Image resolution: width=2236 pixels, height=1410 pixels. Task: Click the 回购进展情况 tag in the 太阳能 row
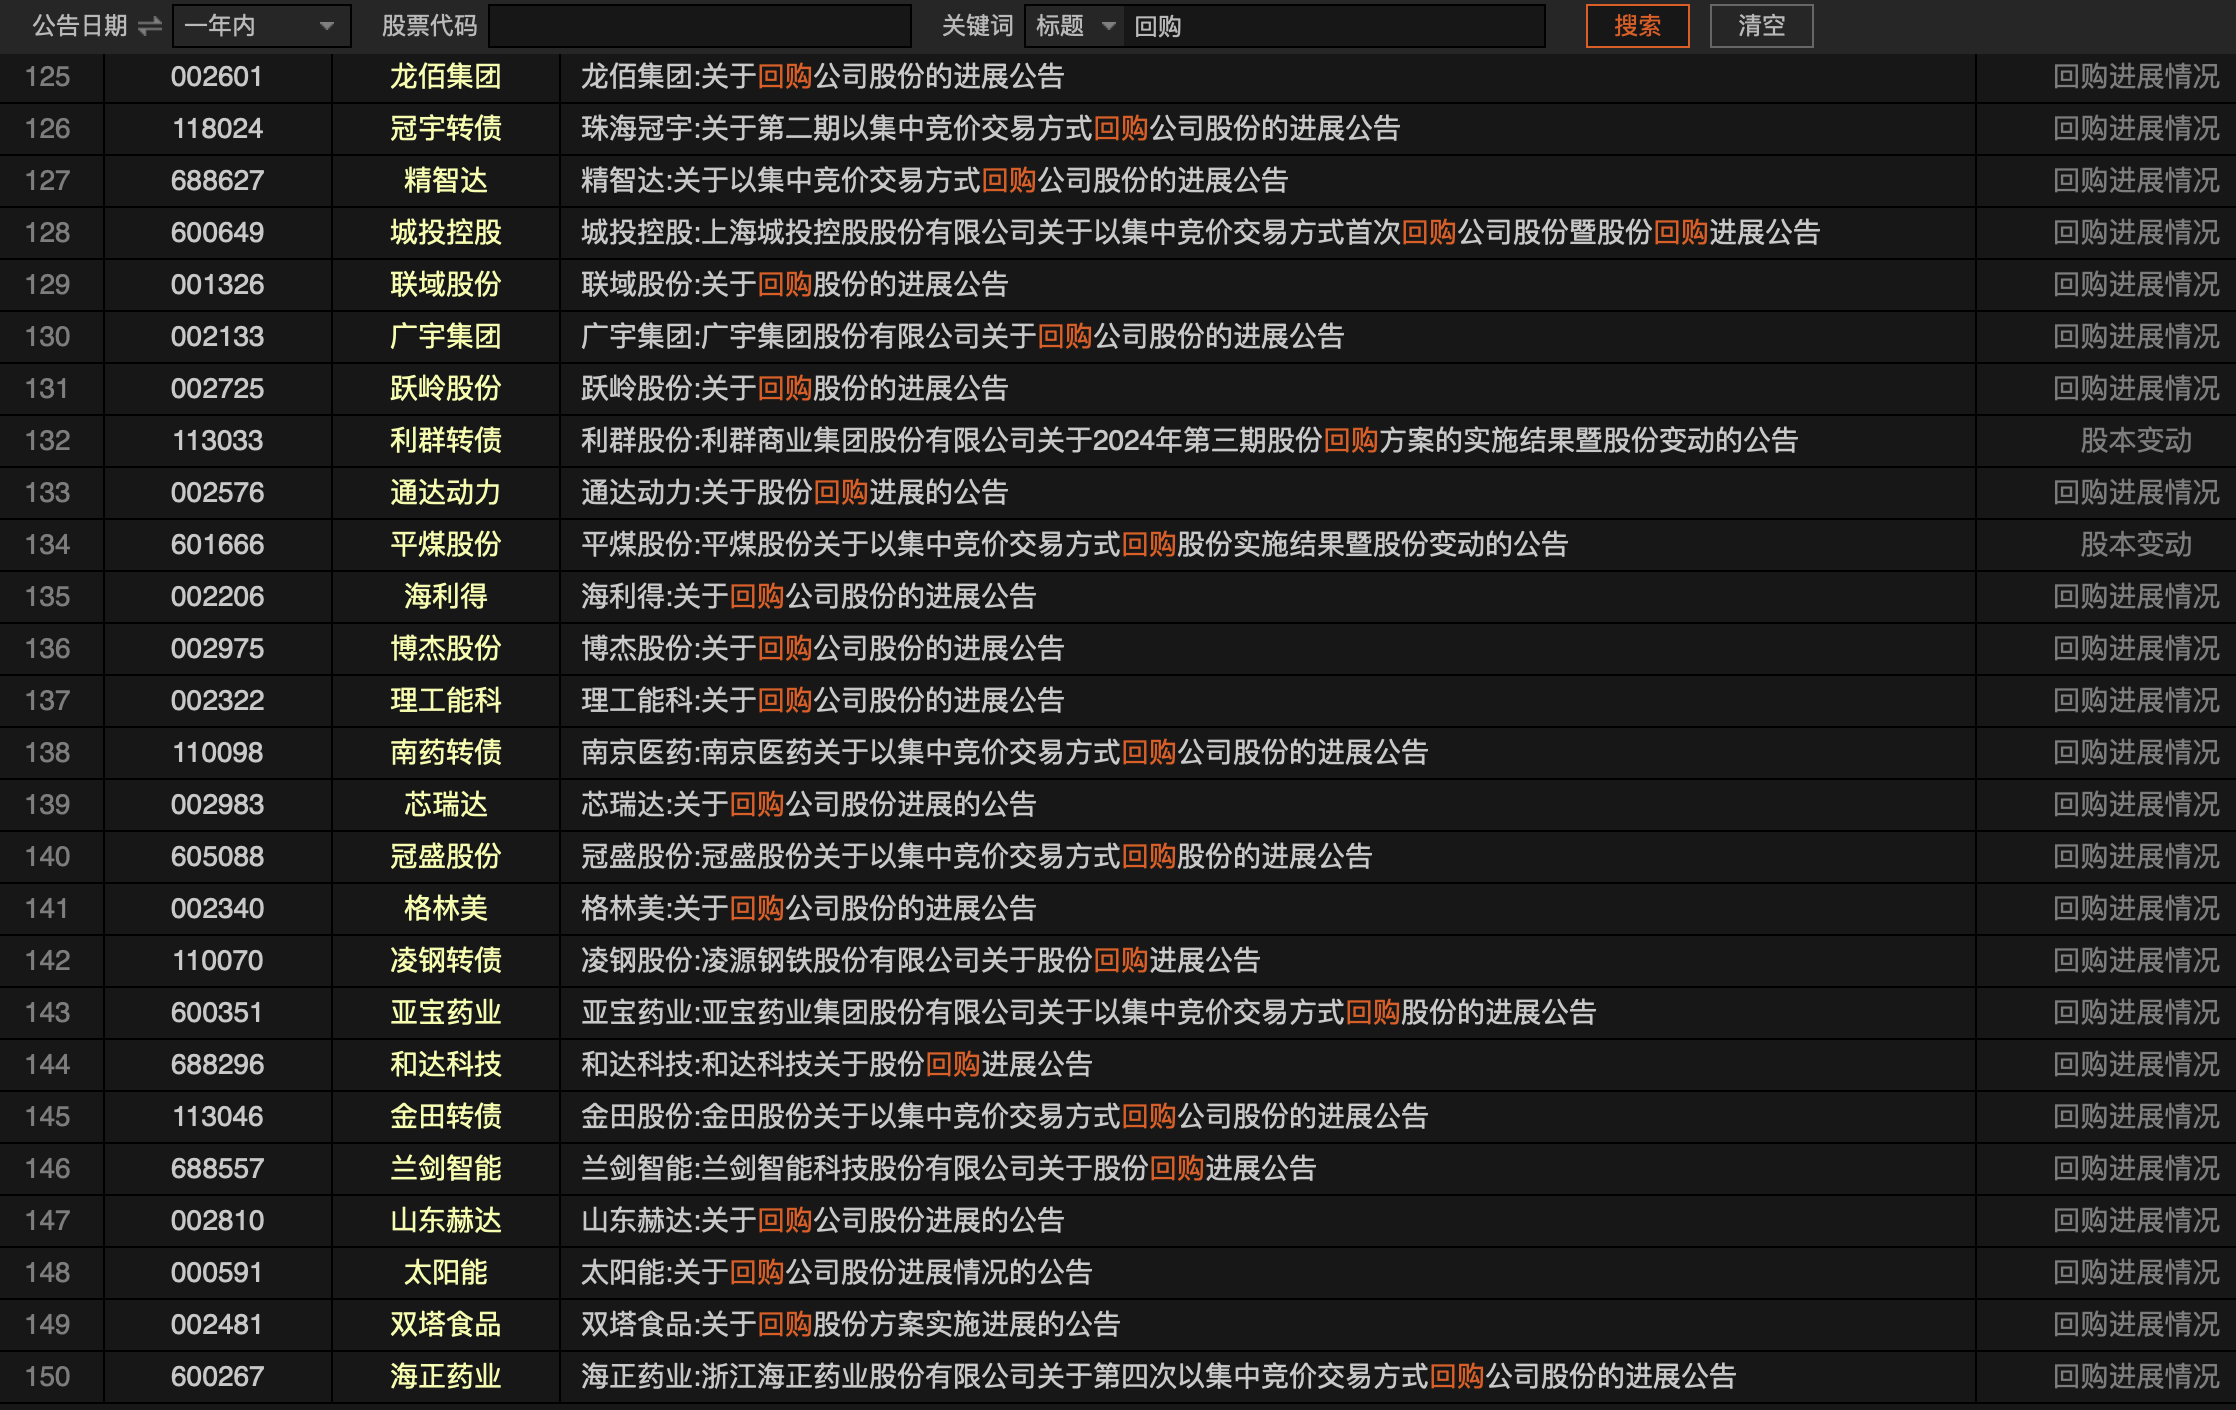pyautogui.click(x=2135, y=1273)
